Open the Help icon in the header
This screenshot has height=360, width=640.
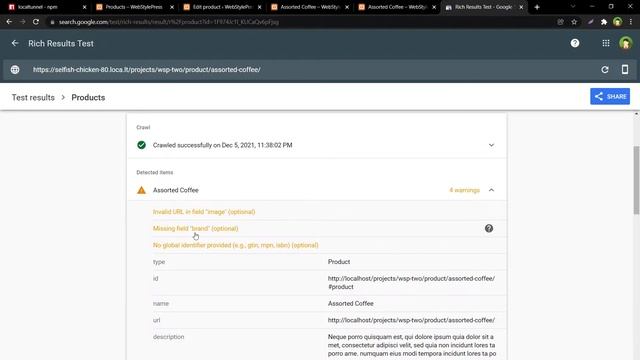pos(575,43)
